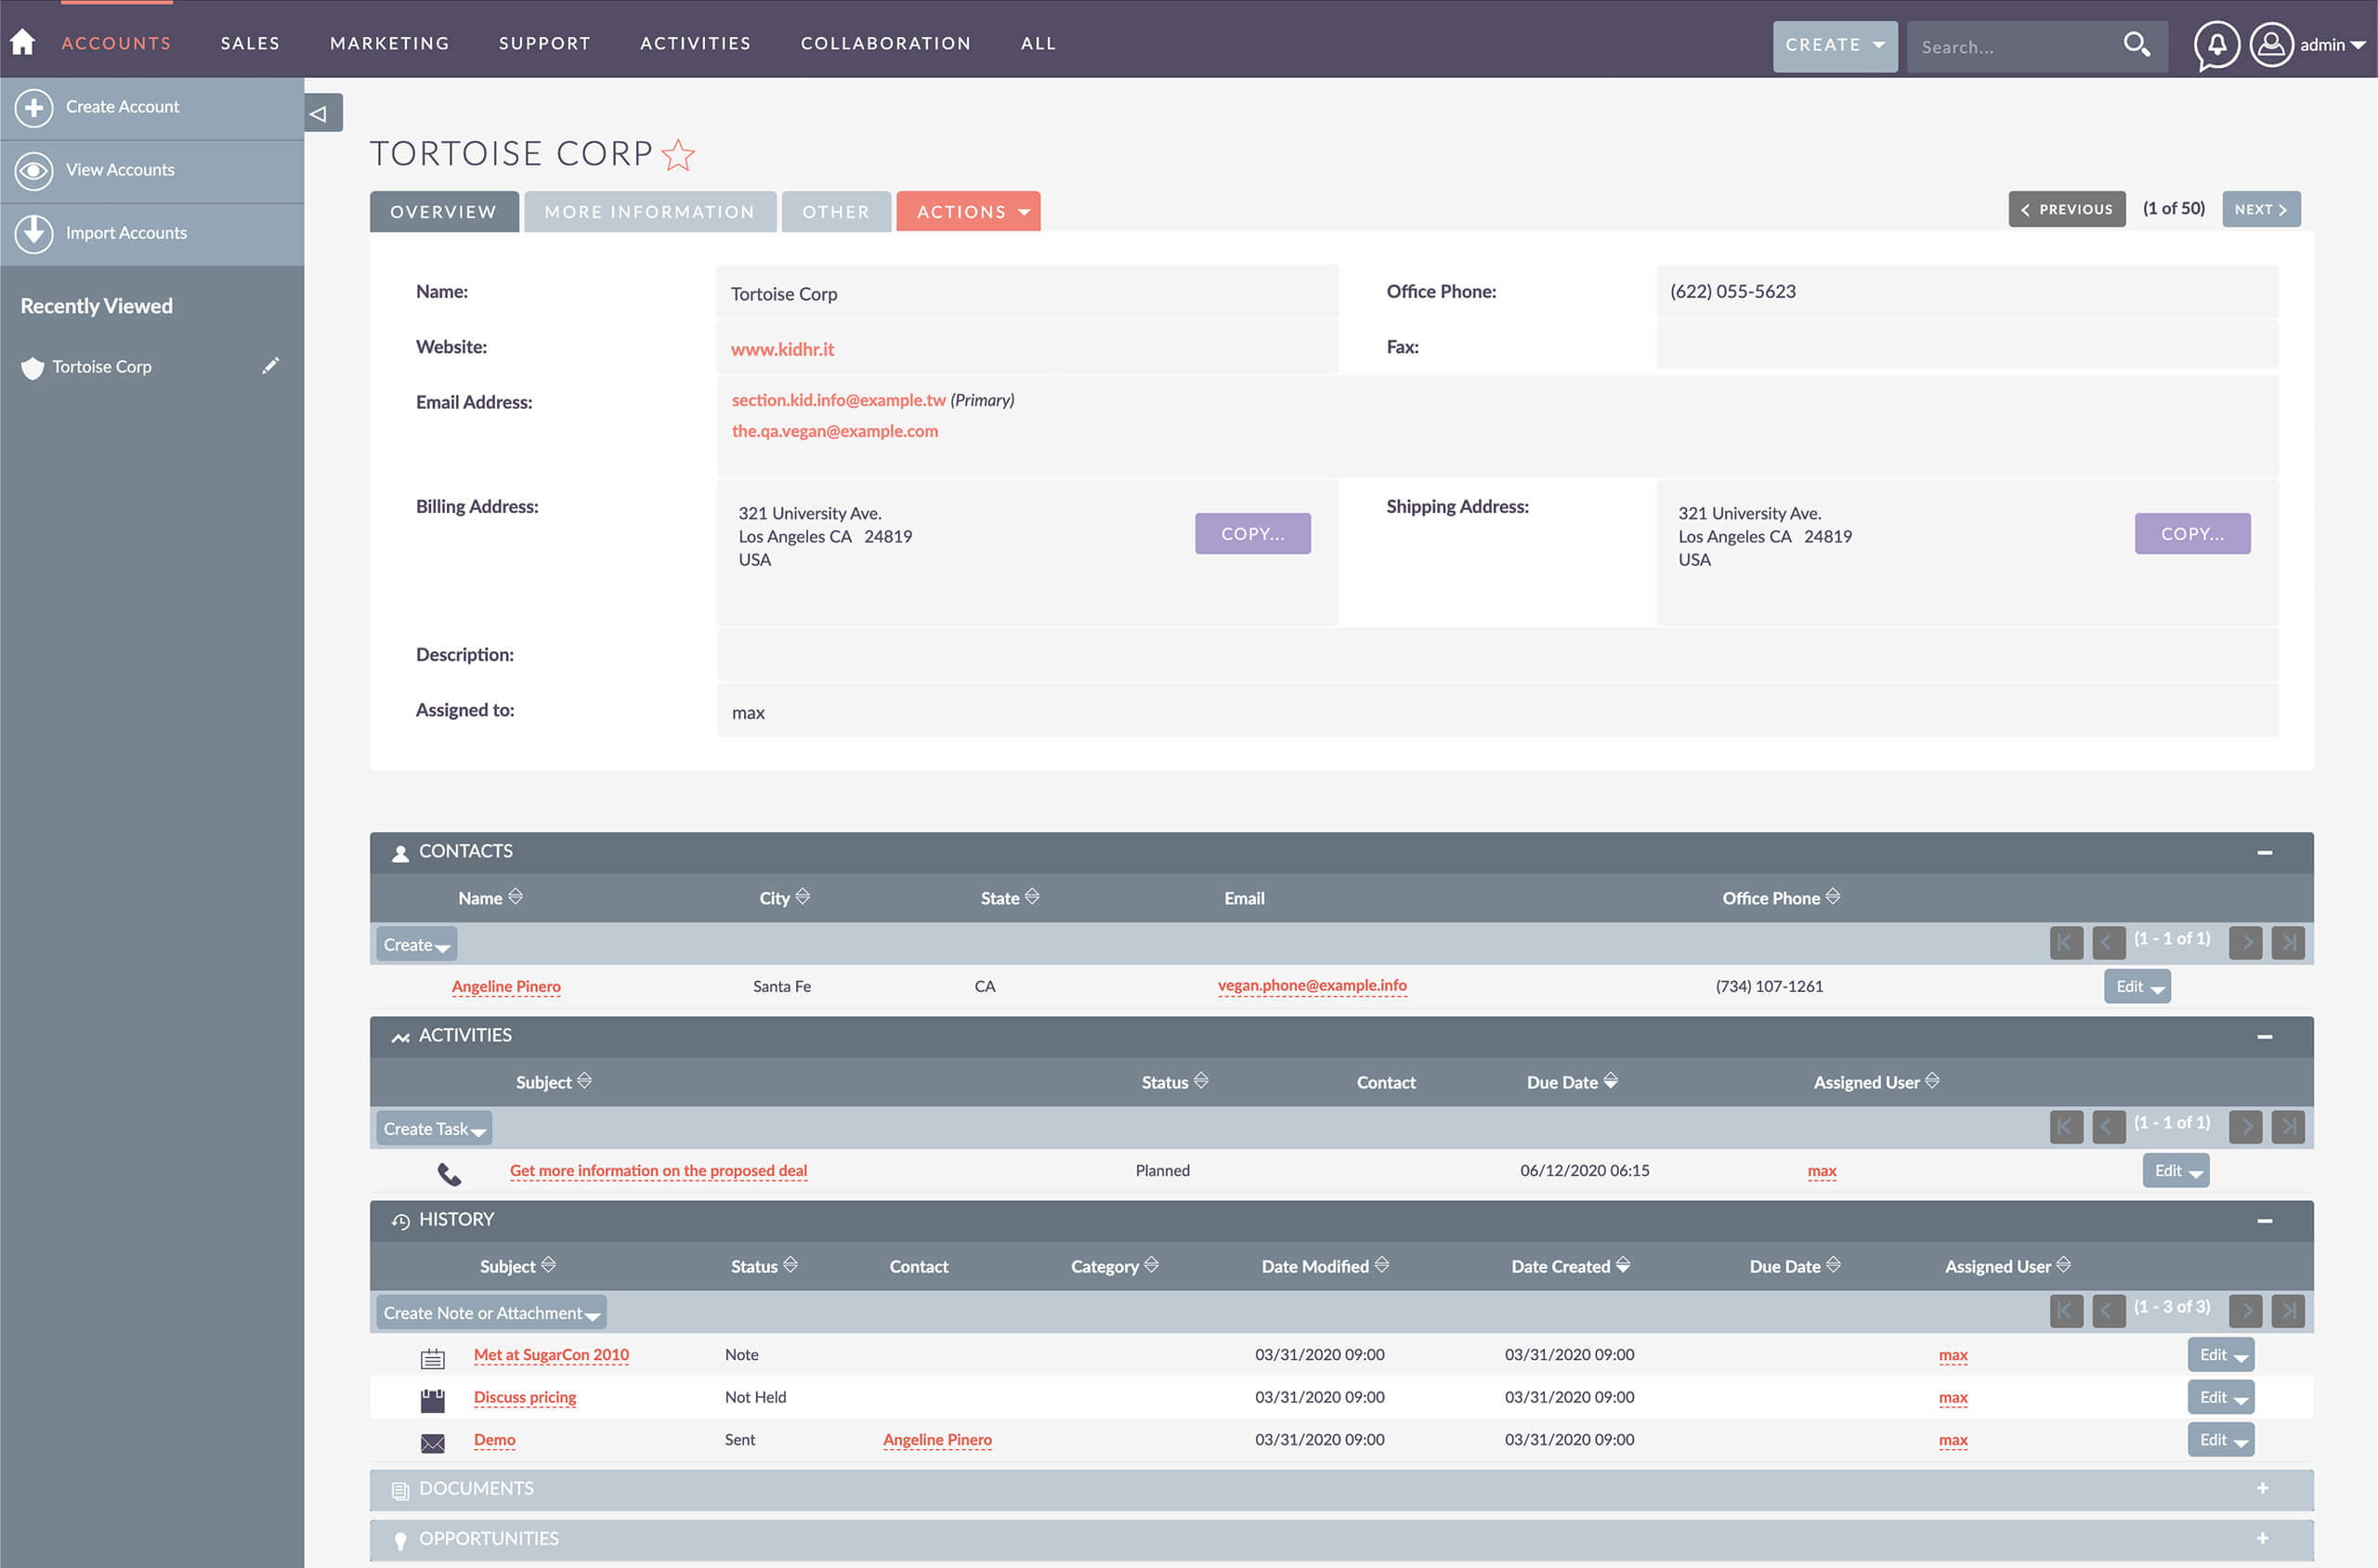Screen dimensions: 2378x1568
Task: Open the Actions dropdown
Action: pos(968,211)
